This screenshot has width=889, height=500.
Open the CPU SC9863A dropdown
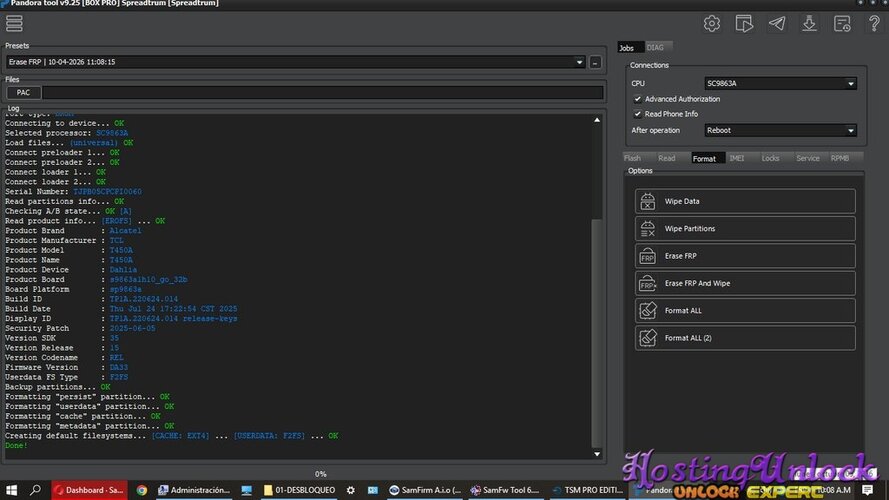pyautogui.click(x=780, y=83)
